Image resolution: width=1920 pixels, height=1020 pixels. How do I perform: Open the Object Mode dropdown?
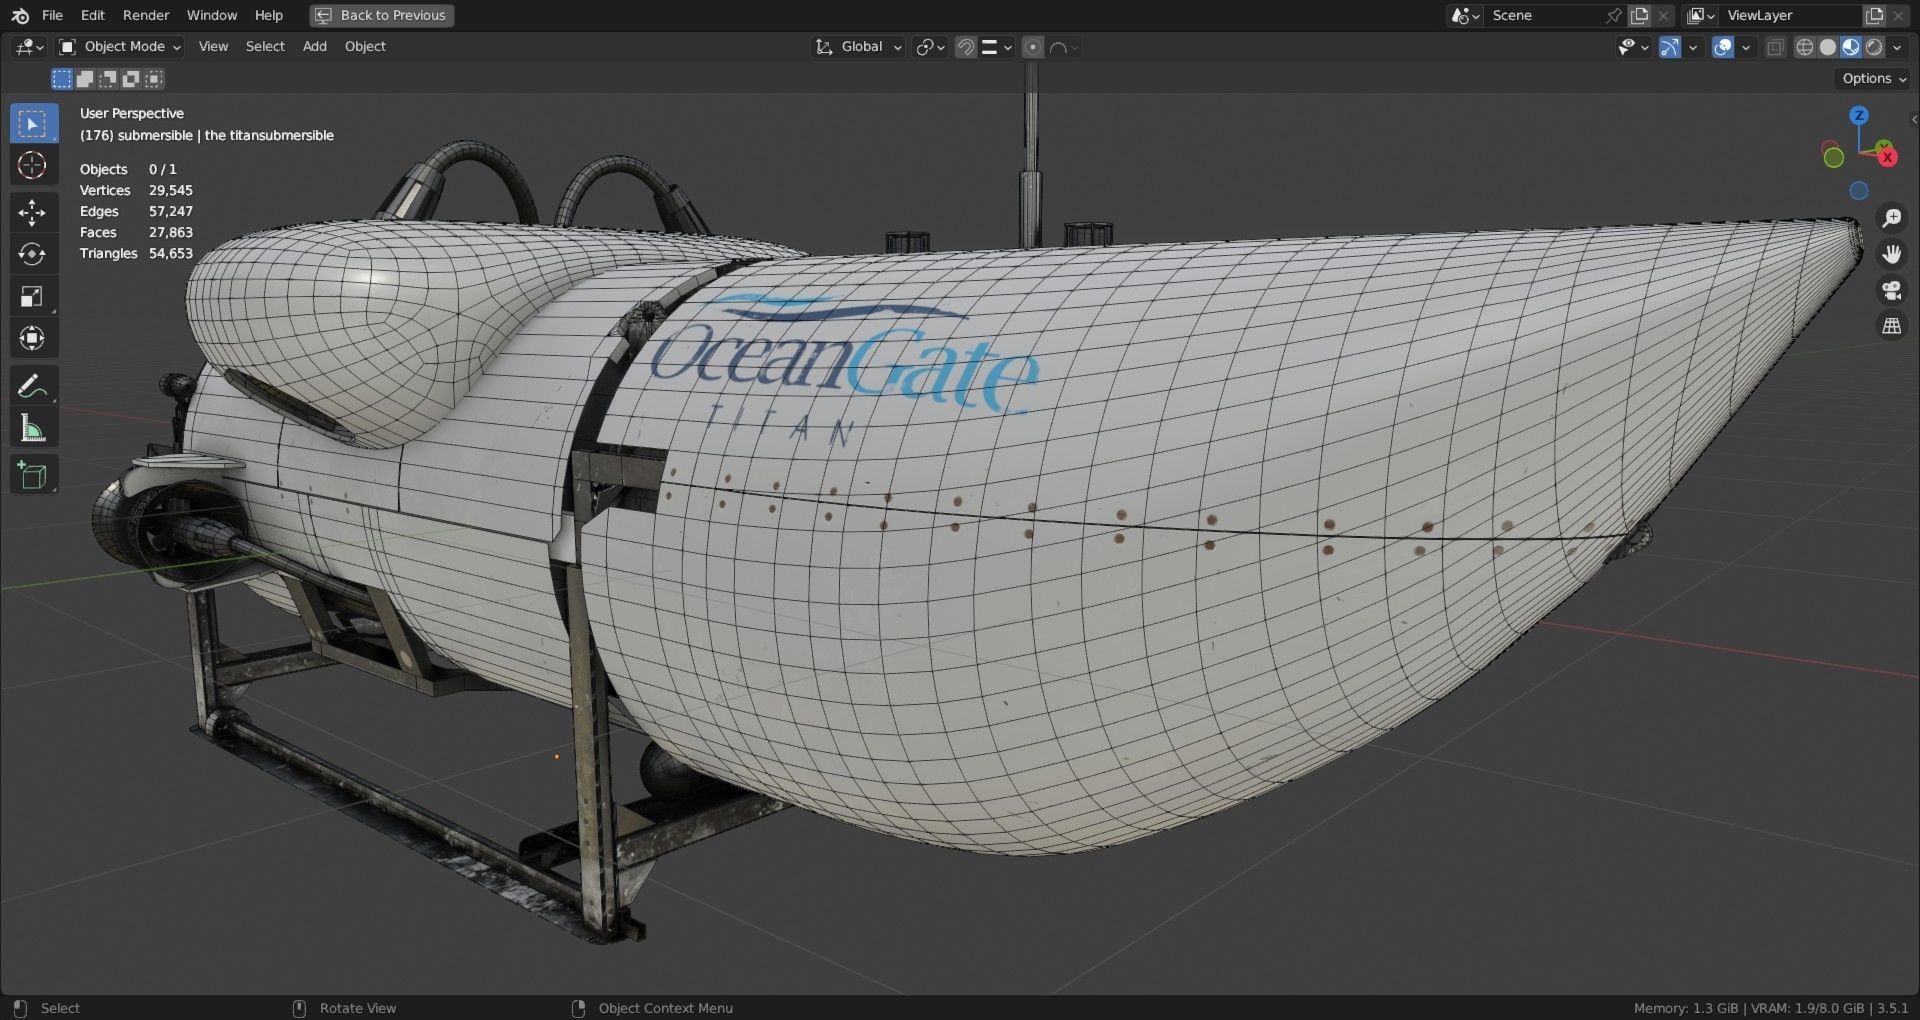pyautogui.click(x=119, y=47)
